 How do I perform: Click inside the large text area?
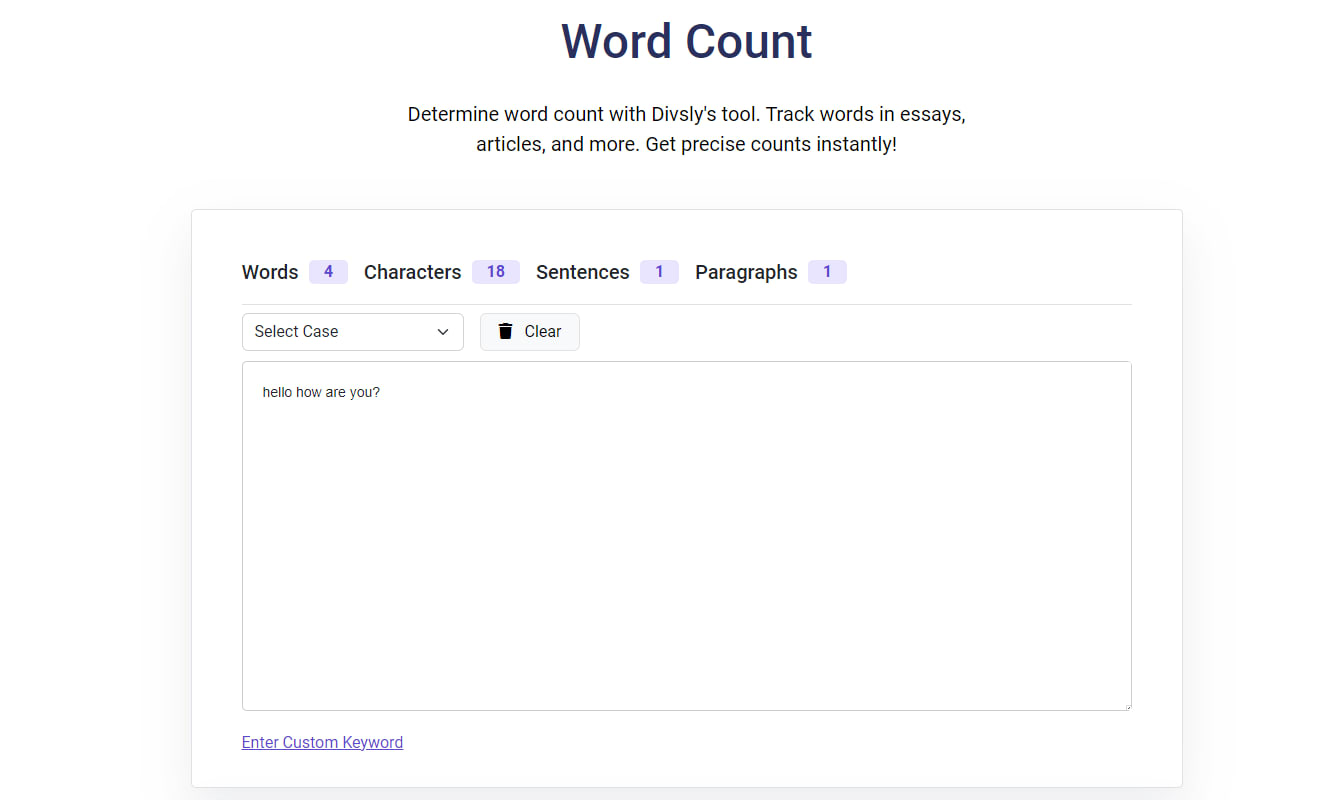click(687, 536)
